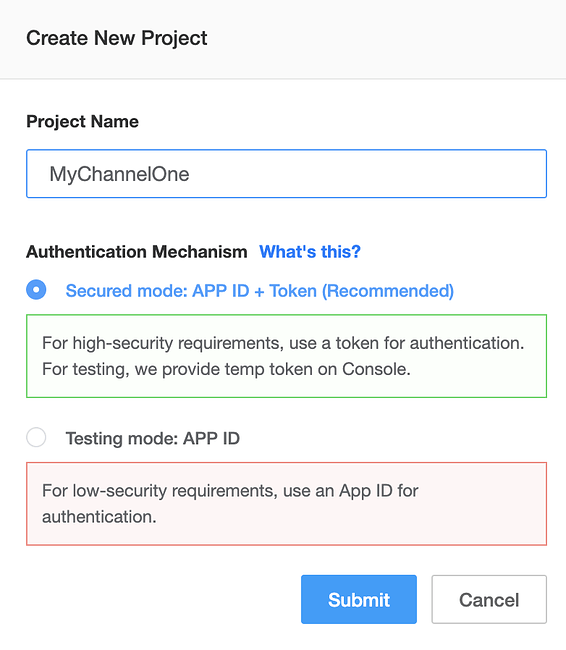
Task: Submit the new project form
Action: pos(359,599)
